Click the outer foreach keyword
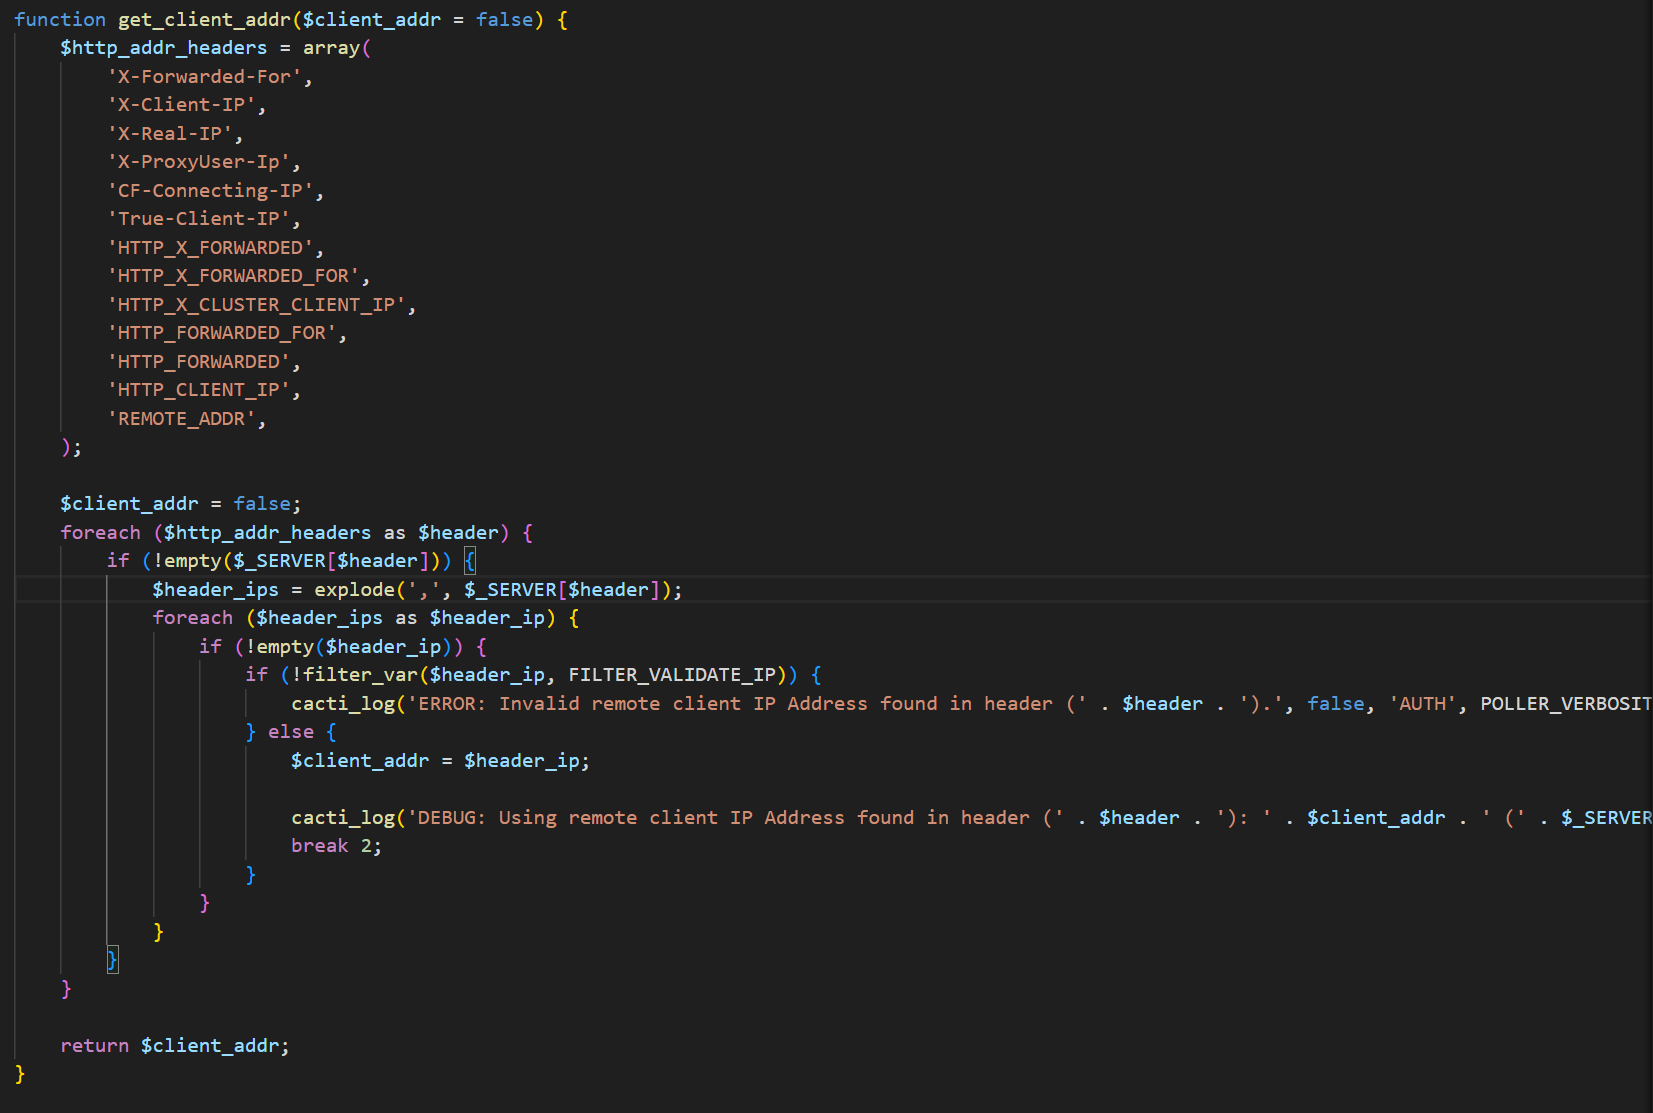This screenshot has height=1113, width=1653. [101, 533]
